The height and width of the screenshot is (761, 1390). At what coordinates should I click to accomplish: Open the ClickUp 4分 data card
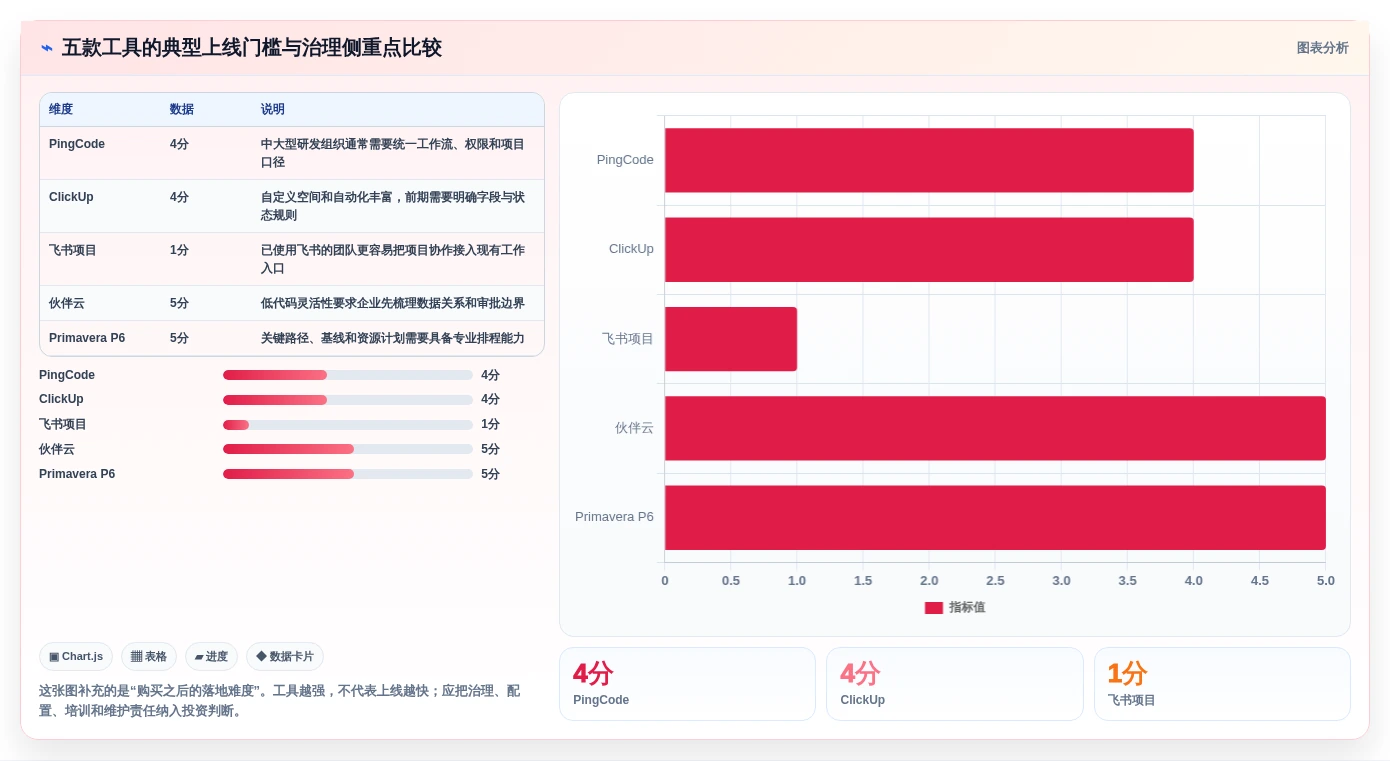point(955,684)
